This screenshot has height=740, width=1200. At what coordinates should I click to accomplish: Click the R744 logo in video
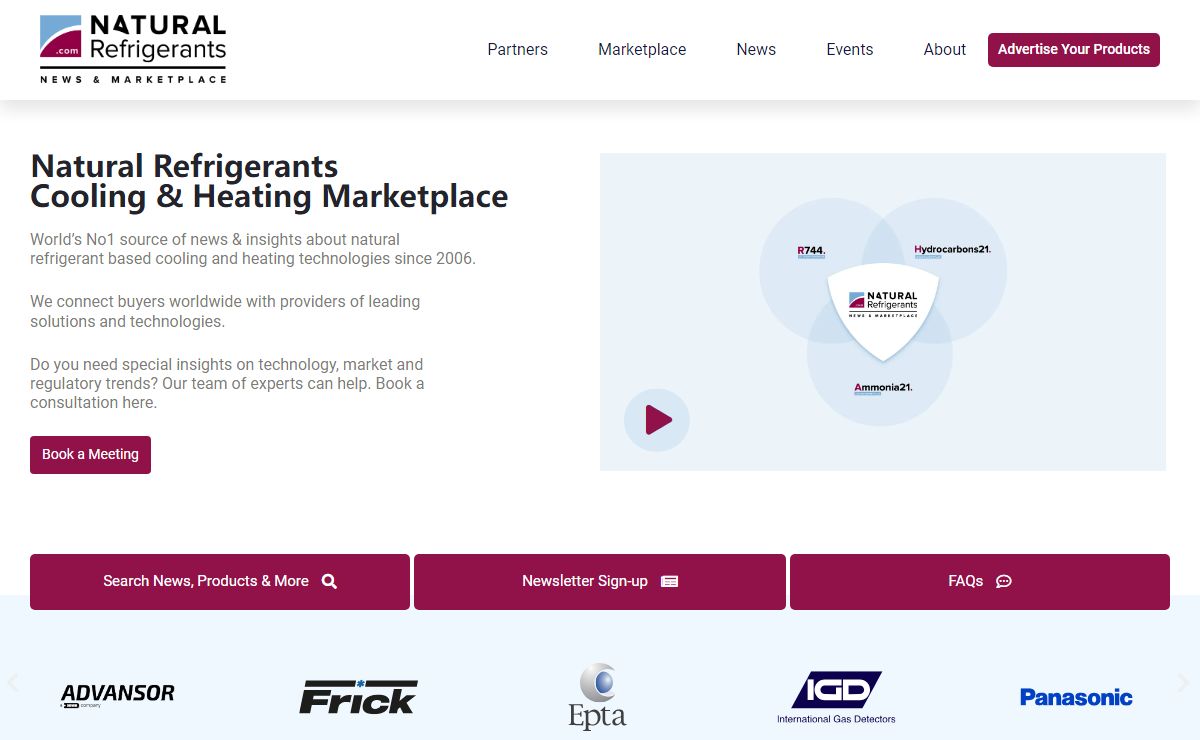click(811, 251)
